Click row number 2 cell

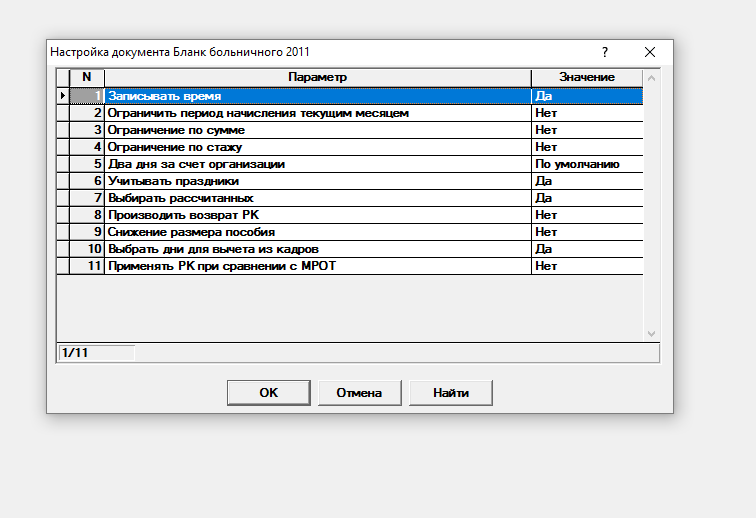coord(87,113)
